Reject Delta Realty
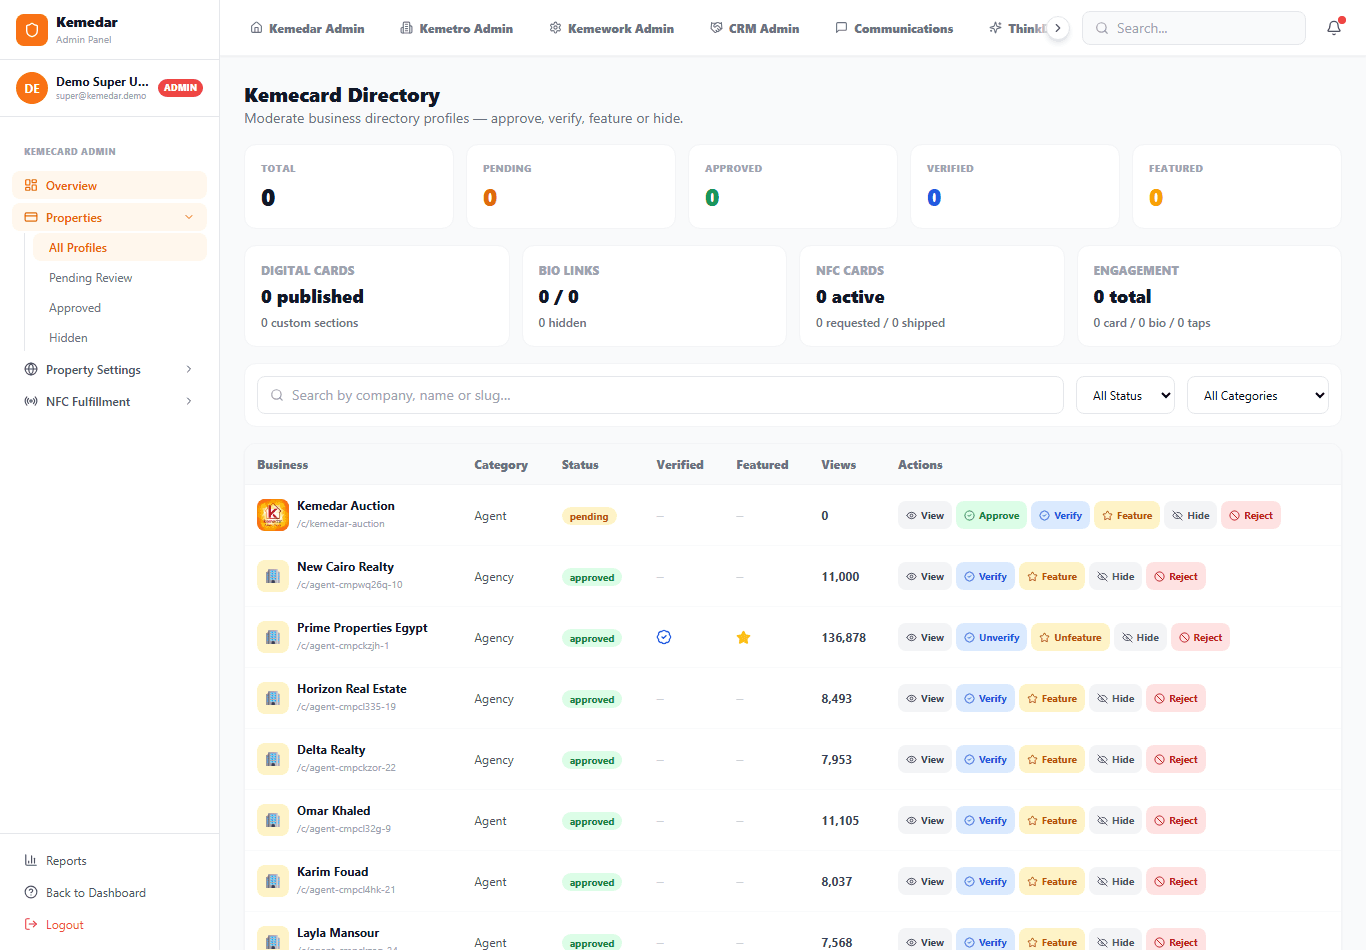 pyautogui.click(x=1176, y=759)
